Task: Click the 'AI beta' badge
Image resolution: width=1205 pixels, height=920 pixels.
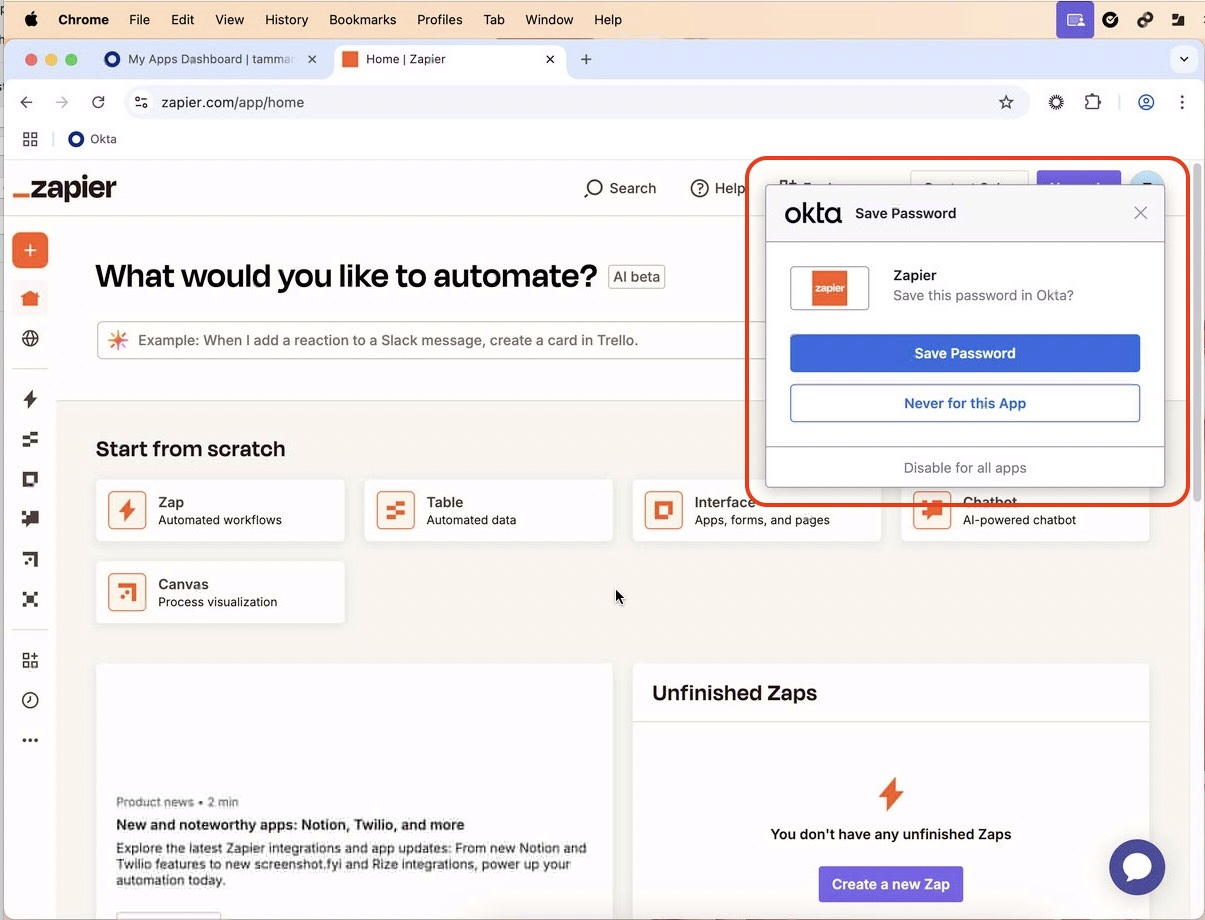Action: (636, 276)
